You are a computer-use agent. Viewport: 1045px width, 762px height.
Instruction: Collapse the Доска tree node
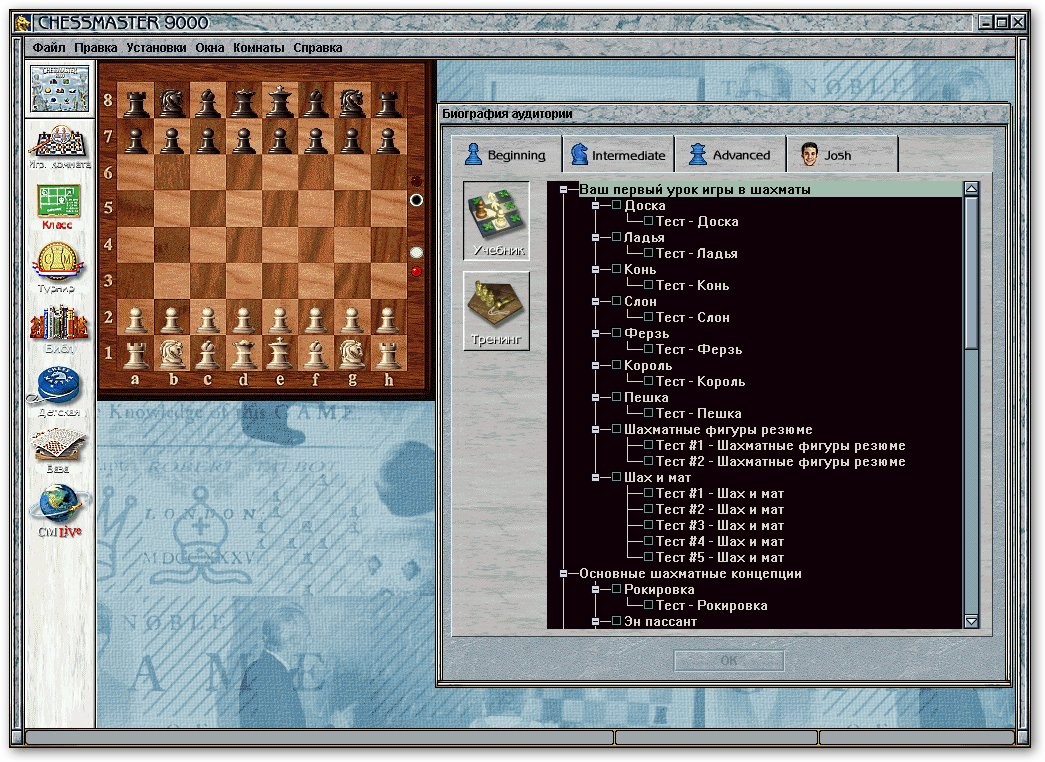tap(595, 205)
